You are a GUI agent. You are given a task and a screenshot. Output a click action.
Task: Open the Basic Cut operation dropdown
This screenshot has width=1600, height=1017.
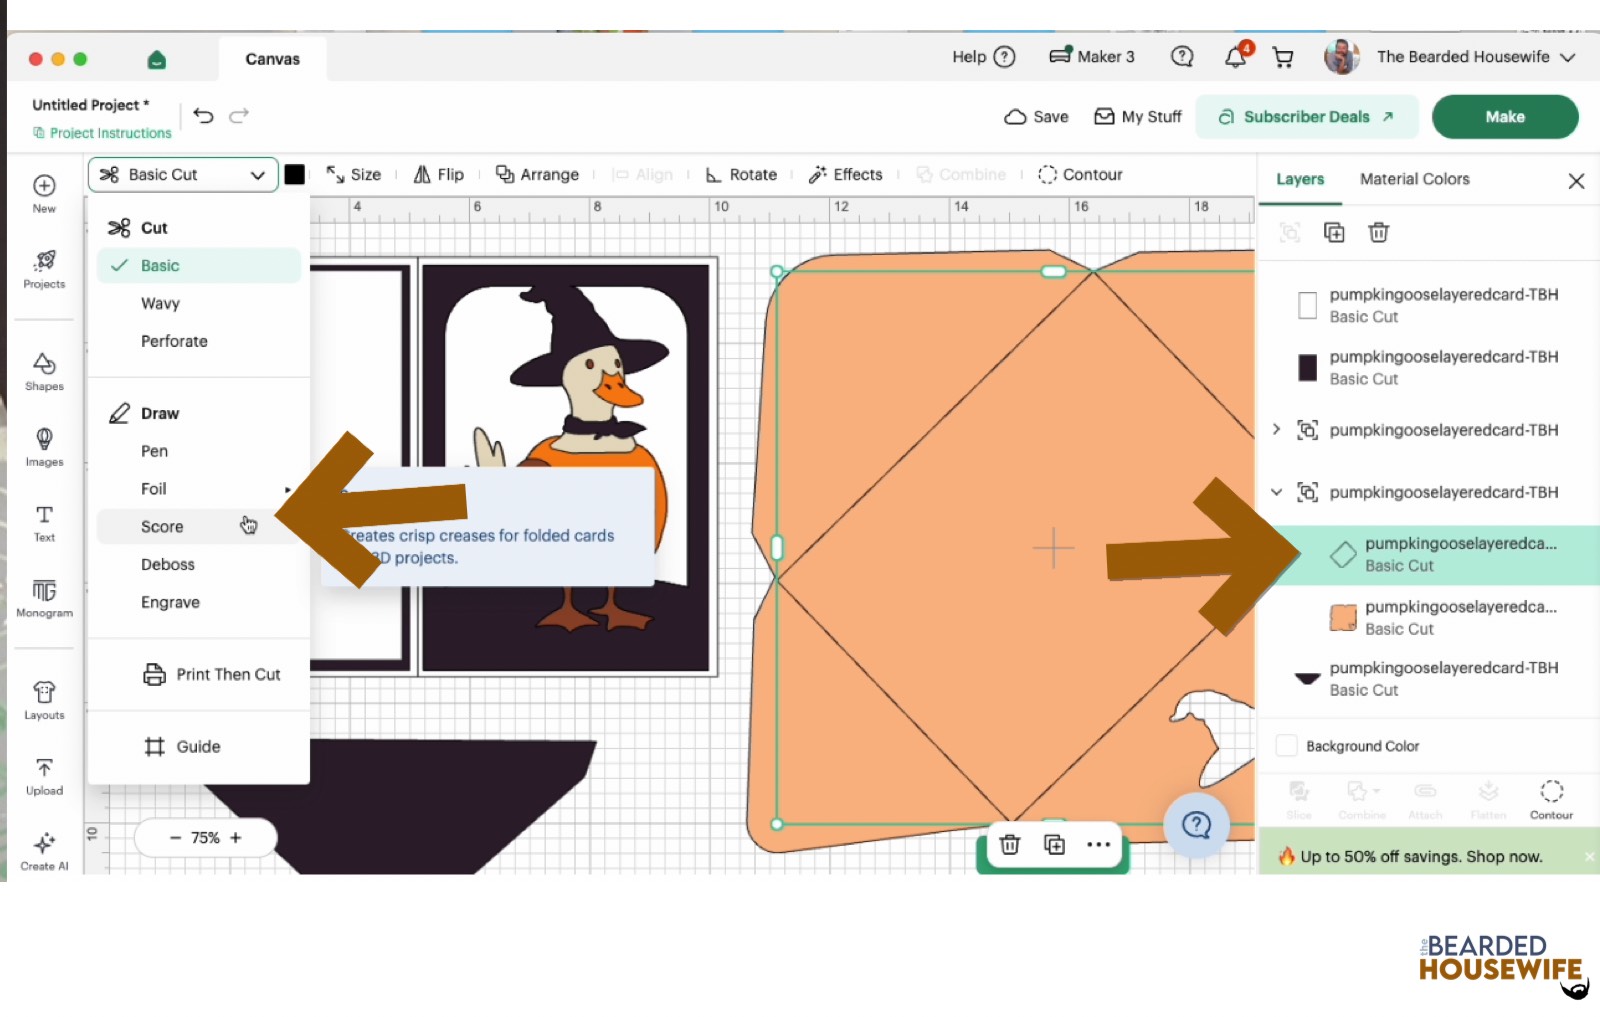tap(183, 175)
